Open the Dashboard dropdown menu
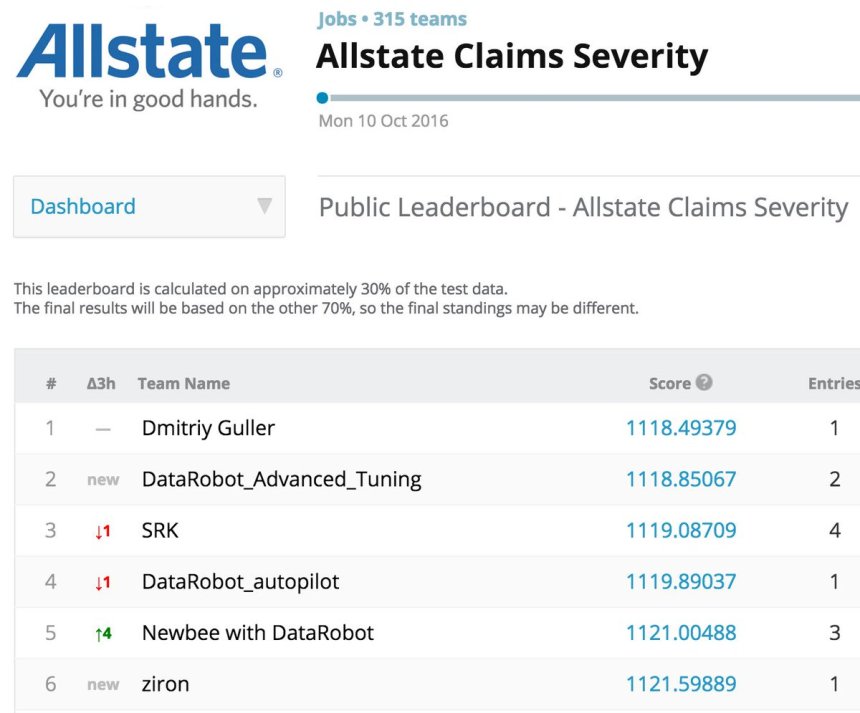 149,207
